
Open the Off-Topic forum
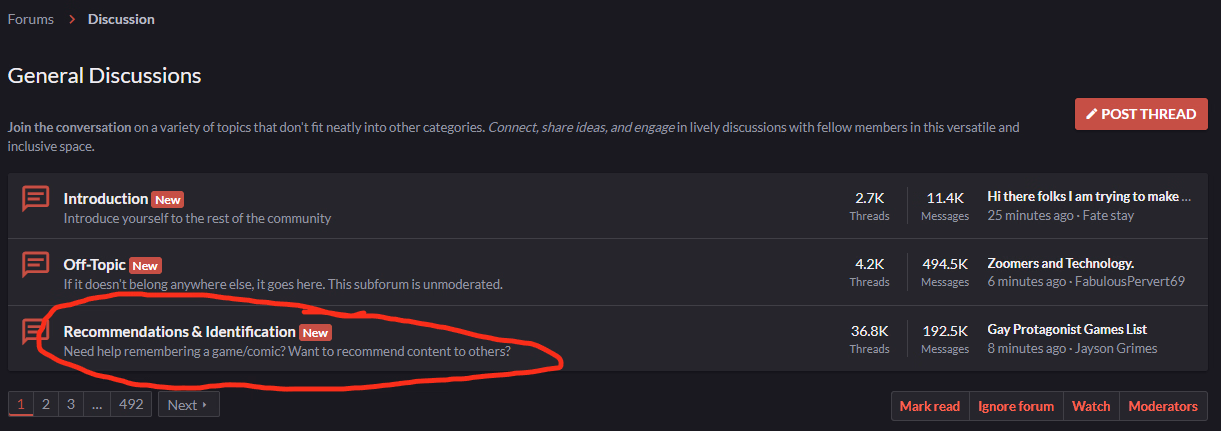click(95, 265)
